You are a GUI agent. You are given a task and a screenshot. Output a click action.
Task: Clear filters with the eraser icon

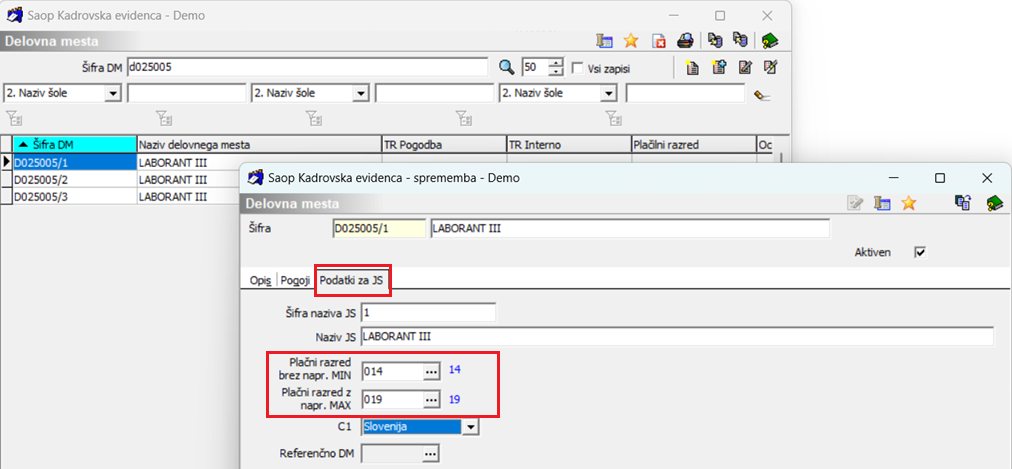point(762,95)
